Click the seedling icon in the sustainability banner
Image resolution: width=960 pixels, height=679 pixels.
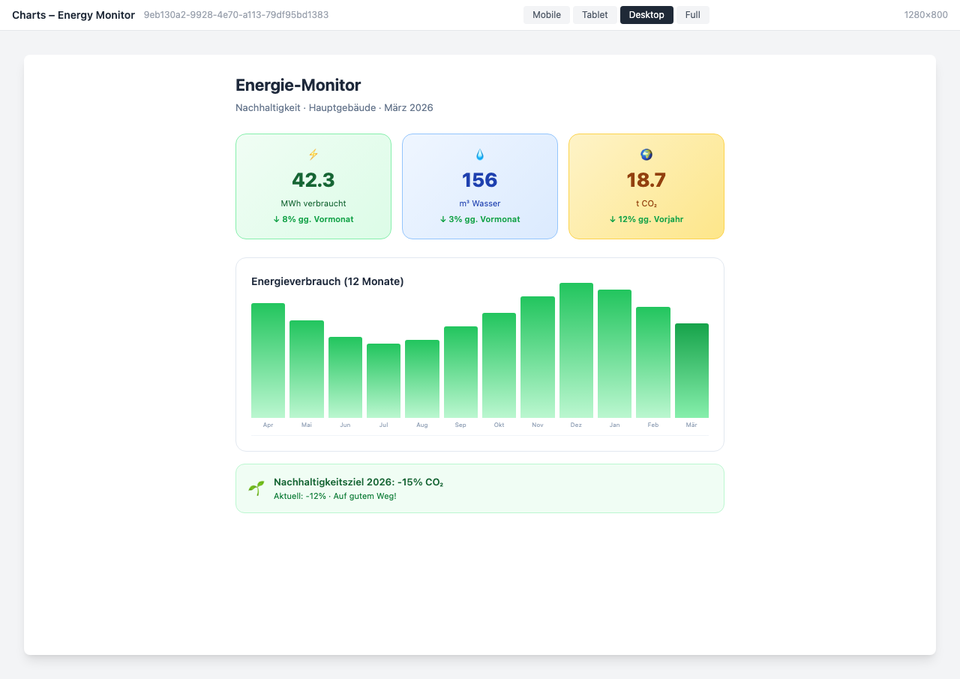click(x=254, y=487)
